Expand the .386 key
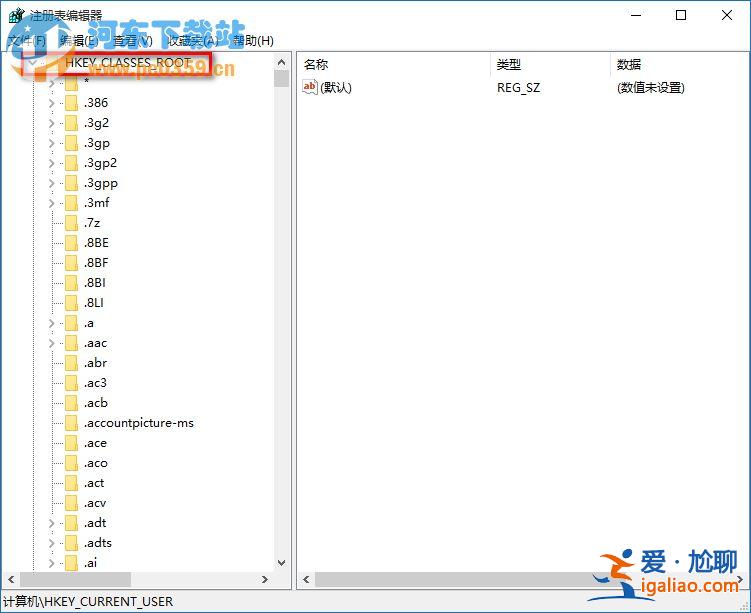 pyautogui.click(x=52, y=103)
